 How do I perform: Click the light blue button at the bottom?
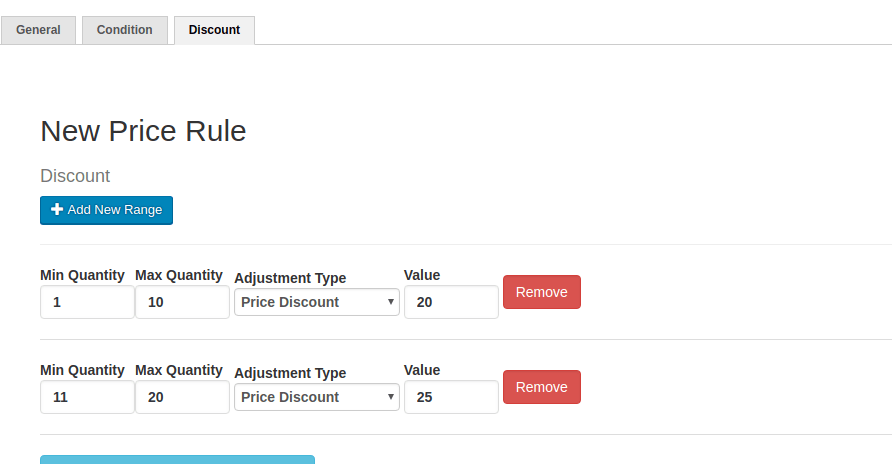click(x=177, y=460)
